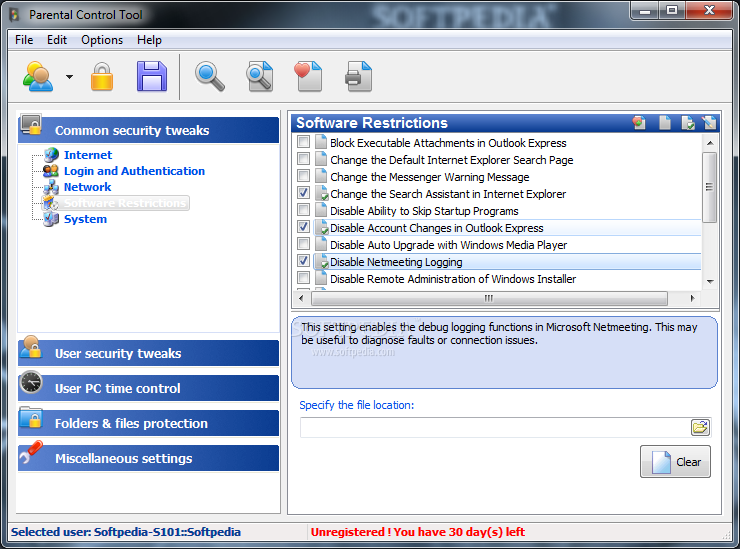The height and width of the screenshot is (549, 740).
Task: Check Disable Ability to Skip Startup Programs
Action: click(x=303, y=210)
